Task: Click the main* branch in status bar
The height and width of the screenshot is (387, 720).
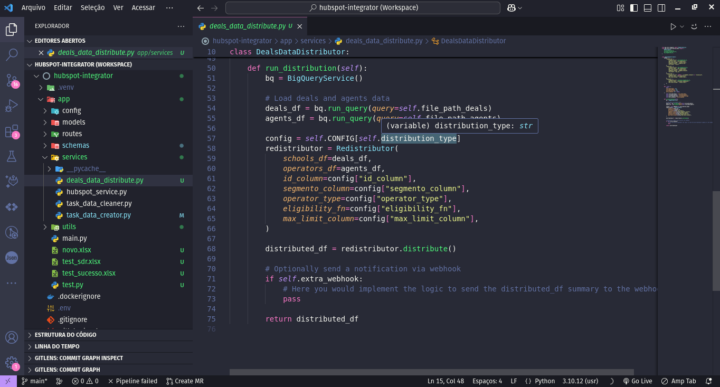Action: [x=34, y=381]
